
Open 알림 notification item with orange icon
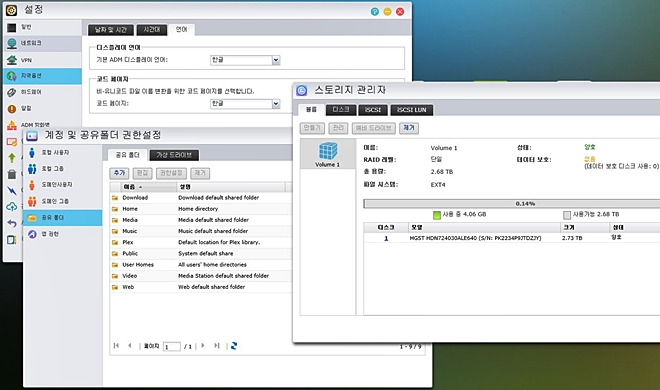click(42, 109)
